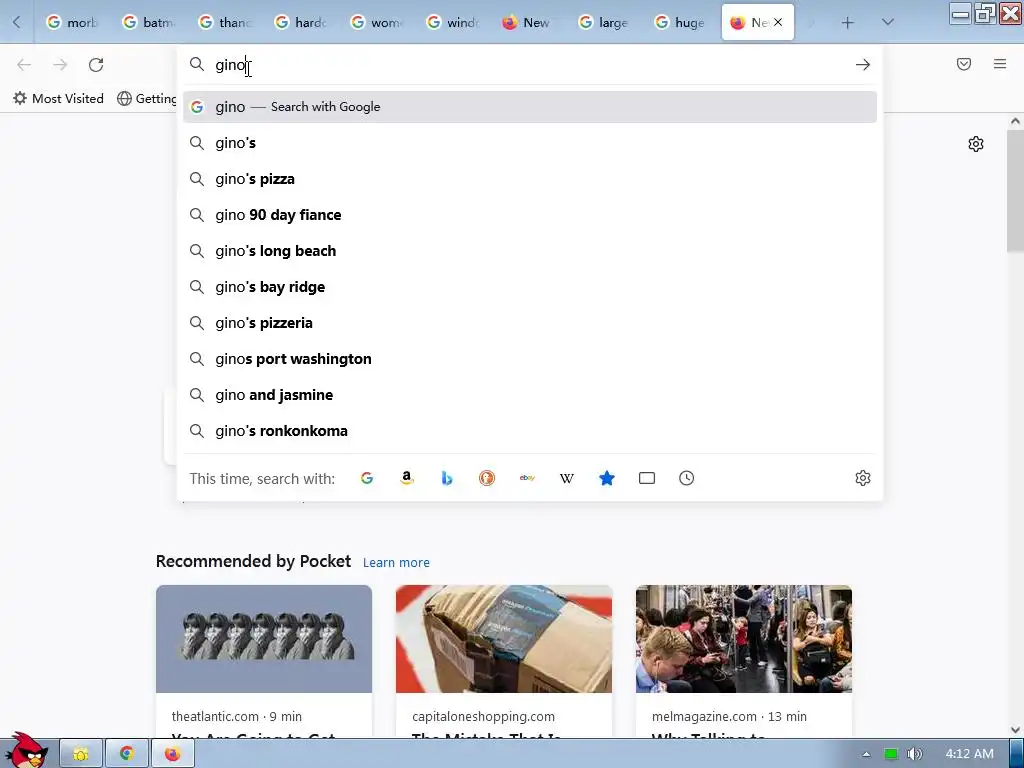Close the active New Tab
The width and height of the screenshot is (1024, 768).
778,22
